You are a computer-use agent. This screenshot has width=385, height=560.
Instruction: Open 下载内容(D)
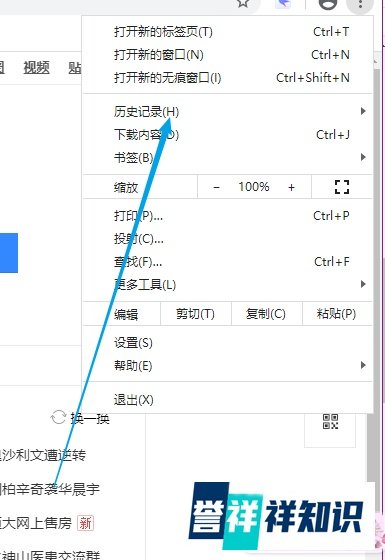228,135
